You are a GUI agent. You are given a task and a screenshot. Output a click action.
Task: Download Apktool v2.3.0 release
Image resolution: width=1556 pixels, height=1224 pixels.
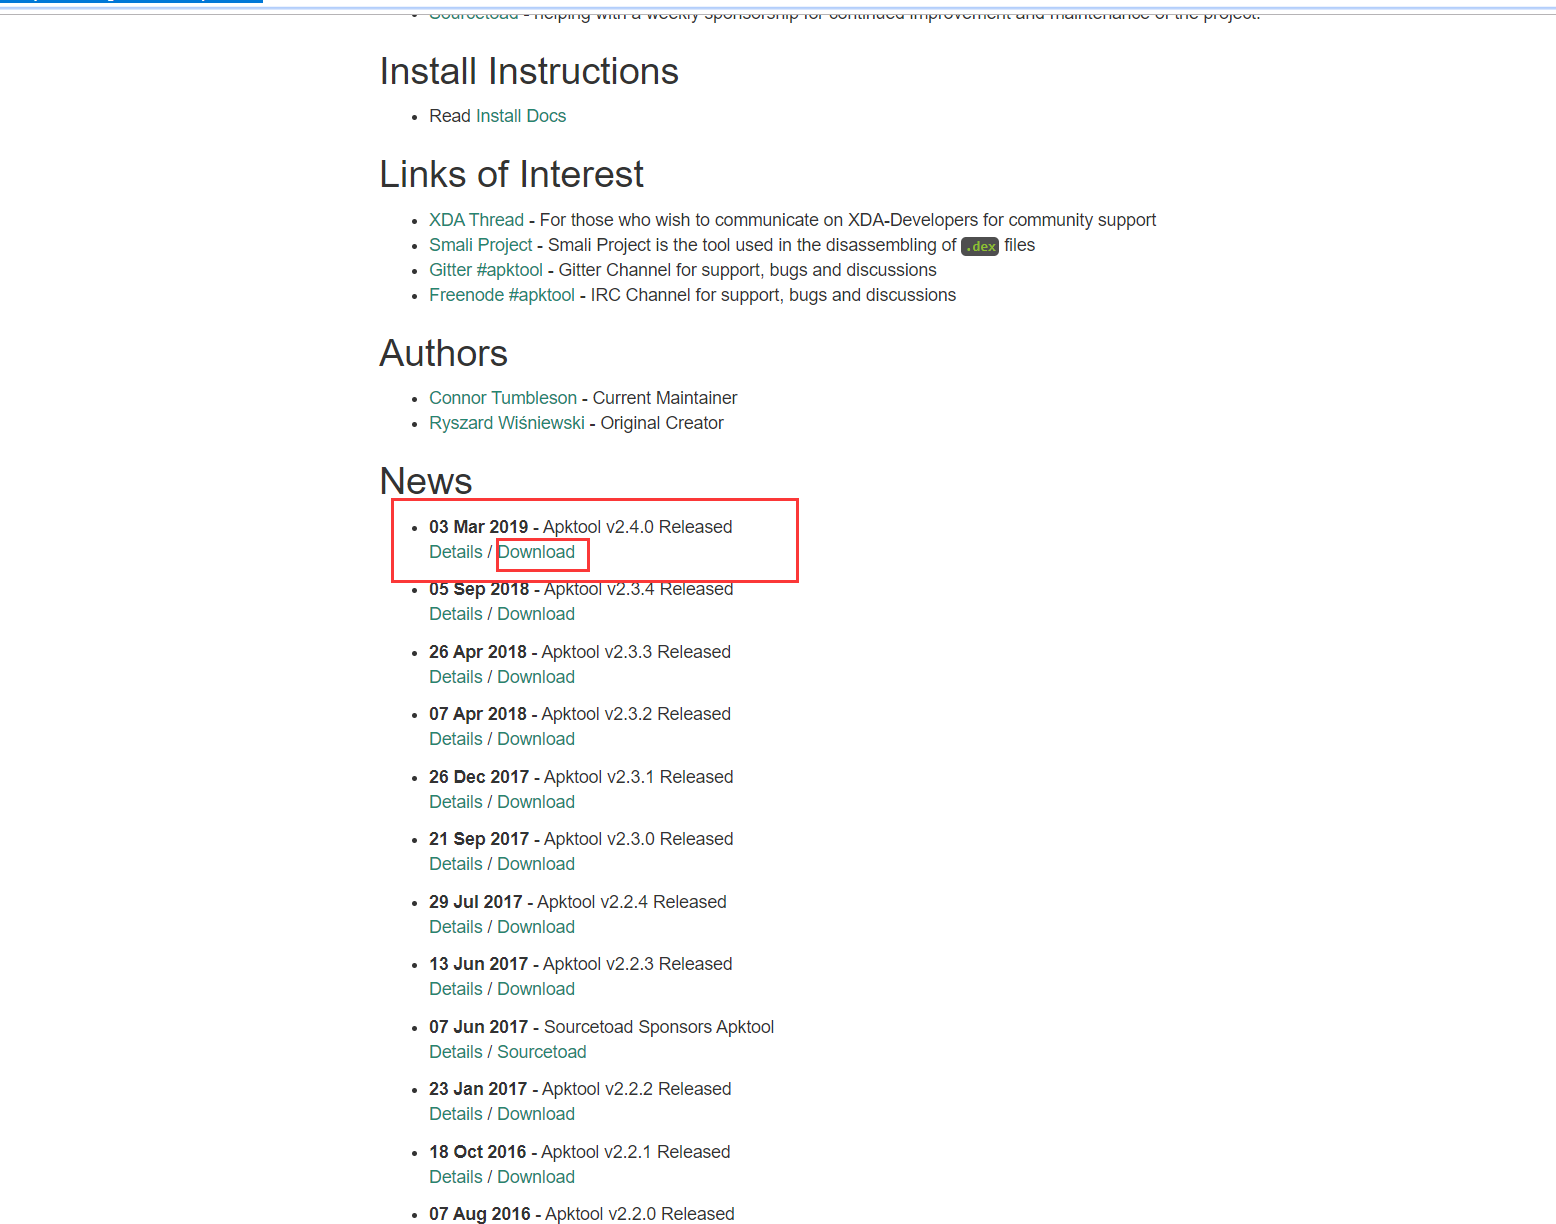[x=536, y=864]
